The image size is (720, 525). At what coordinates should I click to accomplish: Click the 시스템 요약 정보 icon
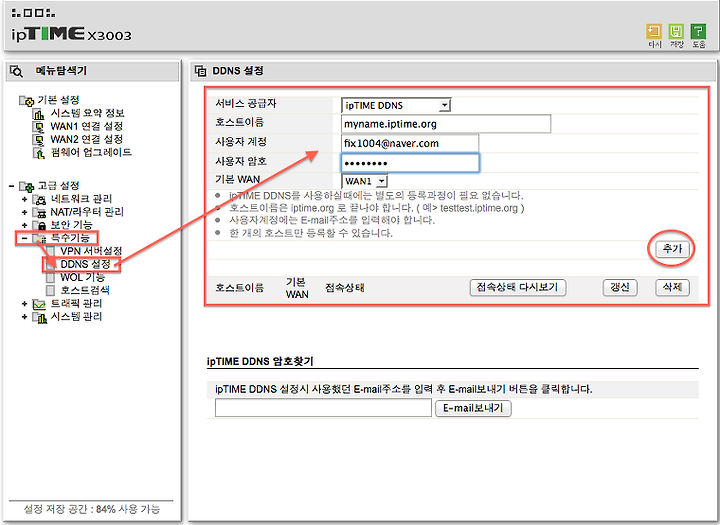pyautogui.click(x=39, y=113)
